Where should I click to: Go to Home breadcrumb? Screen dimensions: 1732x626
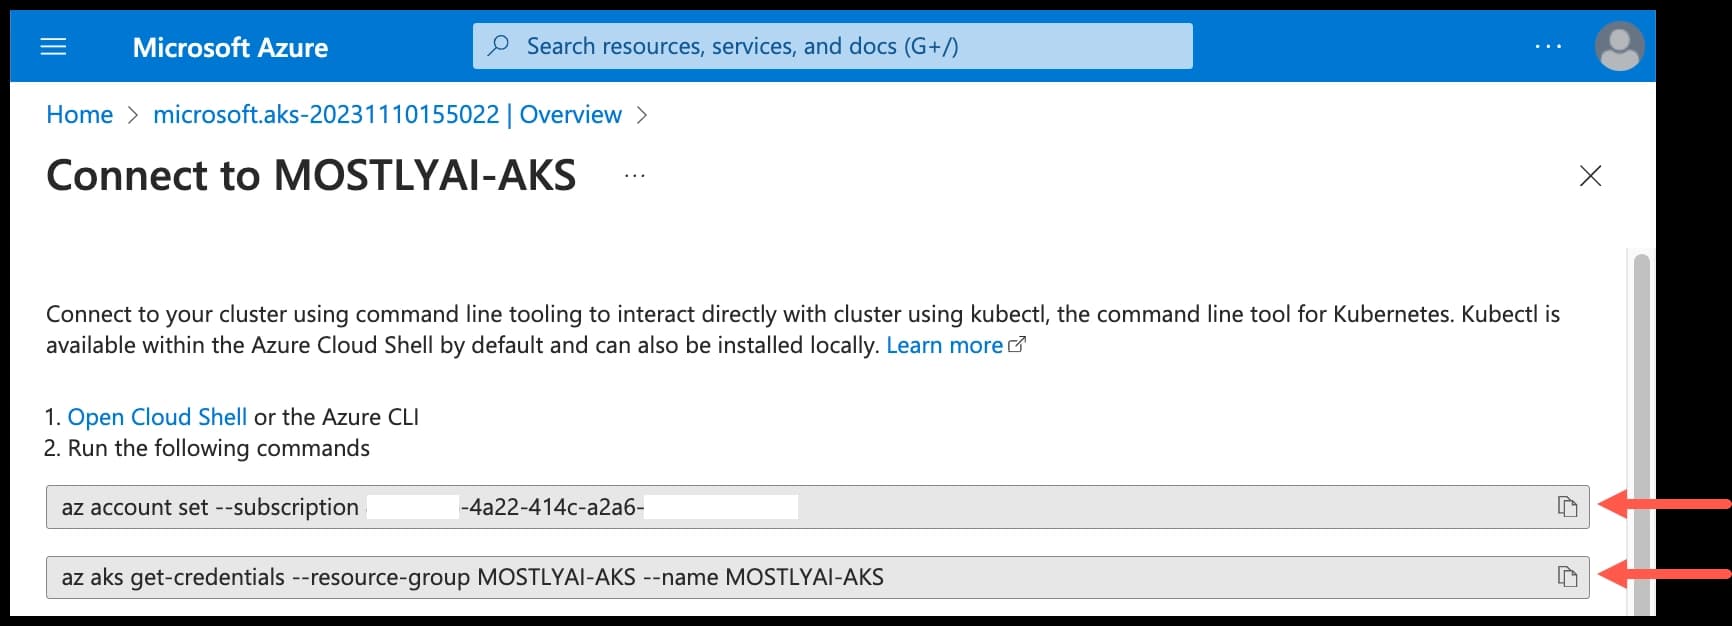[x=80, y=115]
